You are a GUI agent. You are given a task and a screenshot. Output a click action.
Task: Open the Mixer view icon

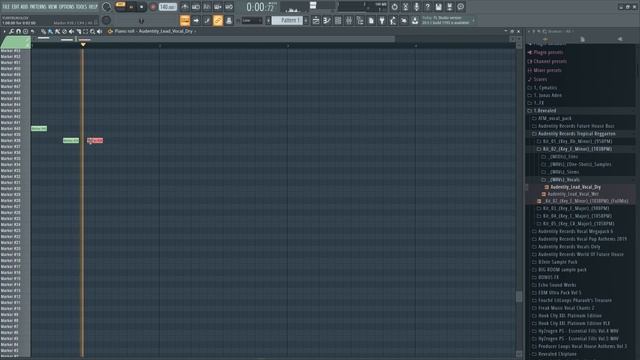point(349,20)
